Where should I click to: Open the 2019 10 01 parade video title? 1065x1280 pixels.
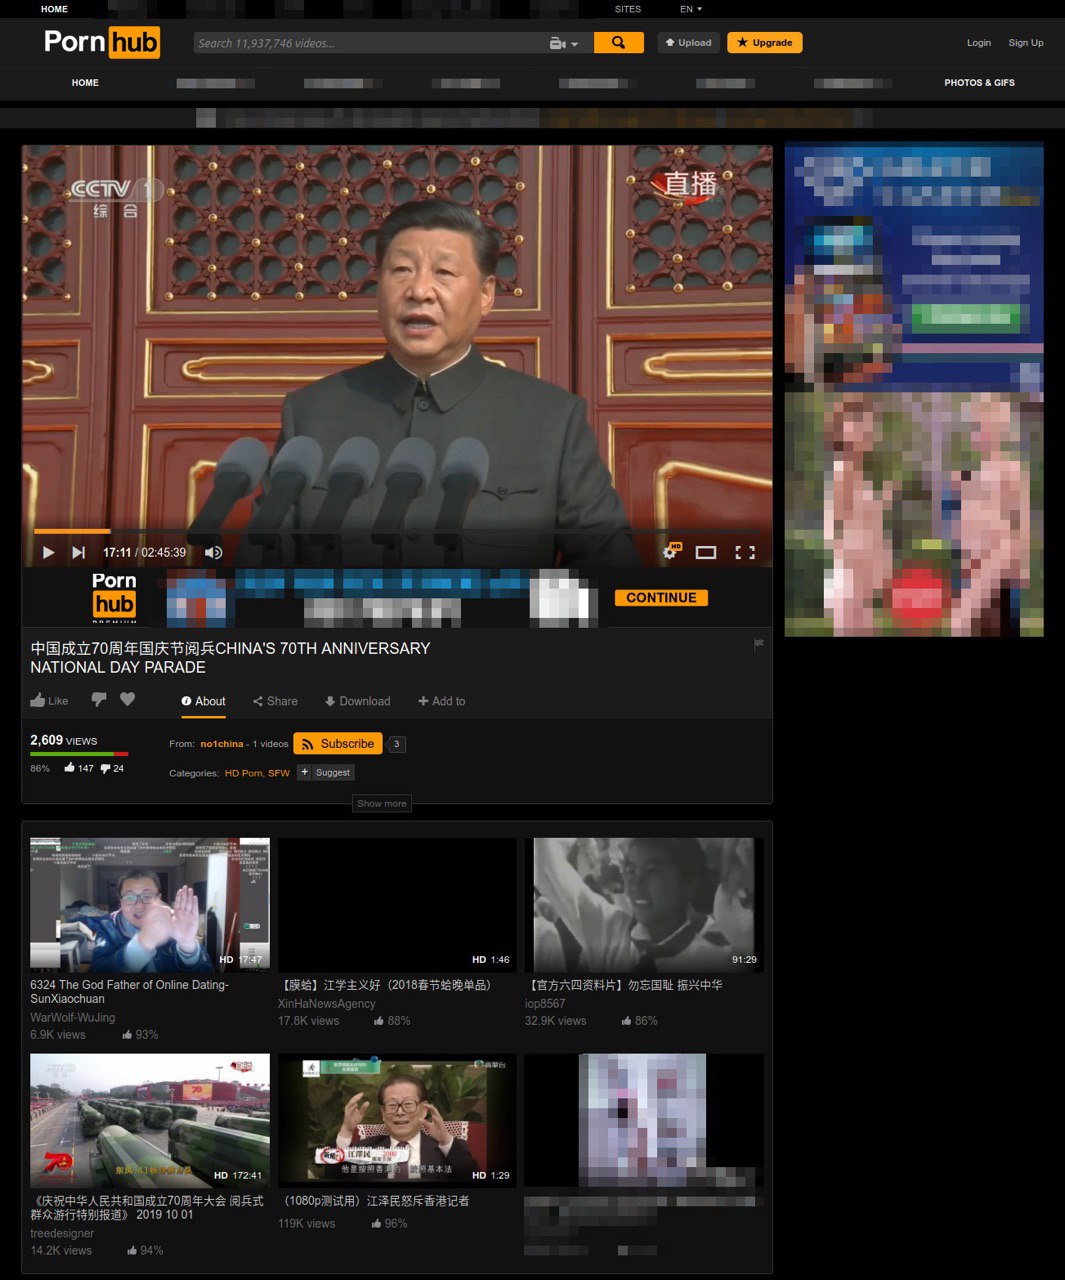(148, 1208)
